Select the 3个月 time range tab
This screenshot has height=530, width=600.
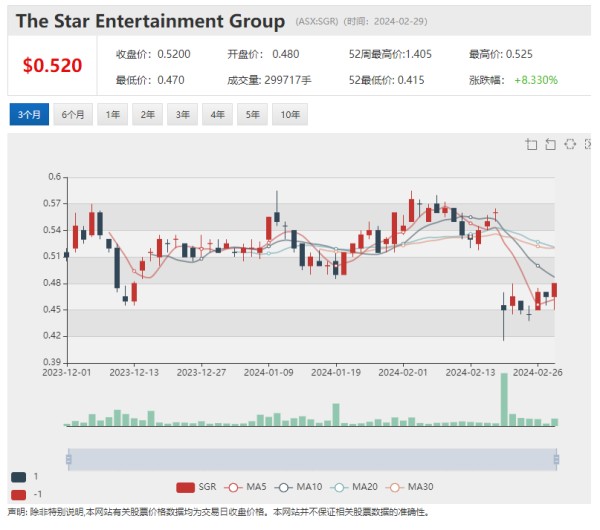tap(29, 114)
